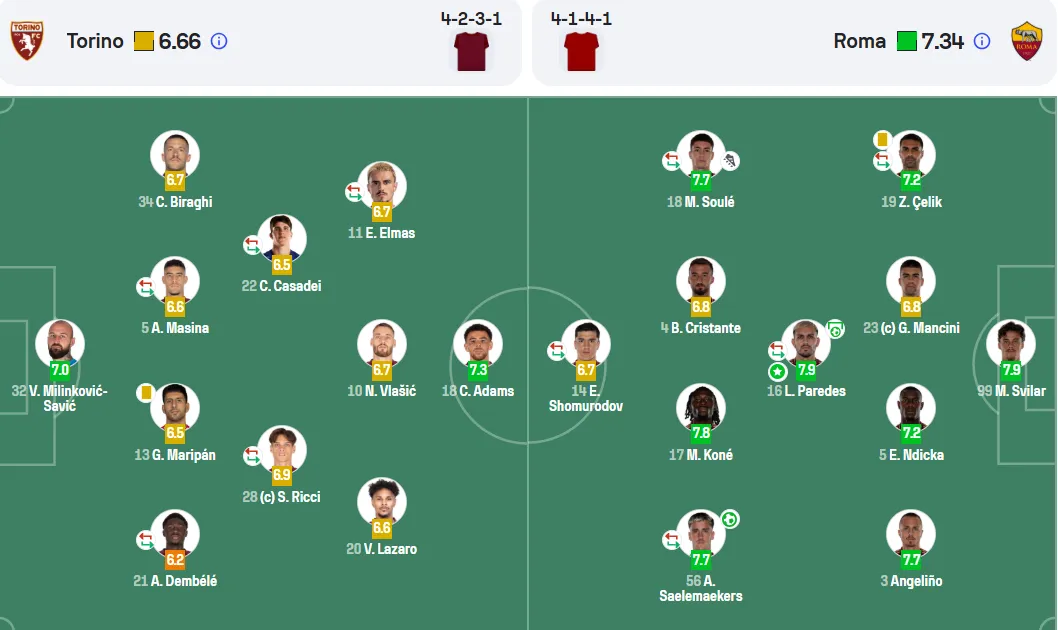Open the Torino club crest

point(27,40)
